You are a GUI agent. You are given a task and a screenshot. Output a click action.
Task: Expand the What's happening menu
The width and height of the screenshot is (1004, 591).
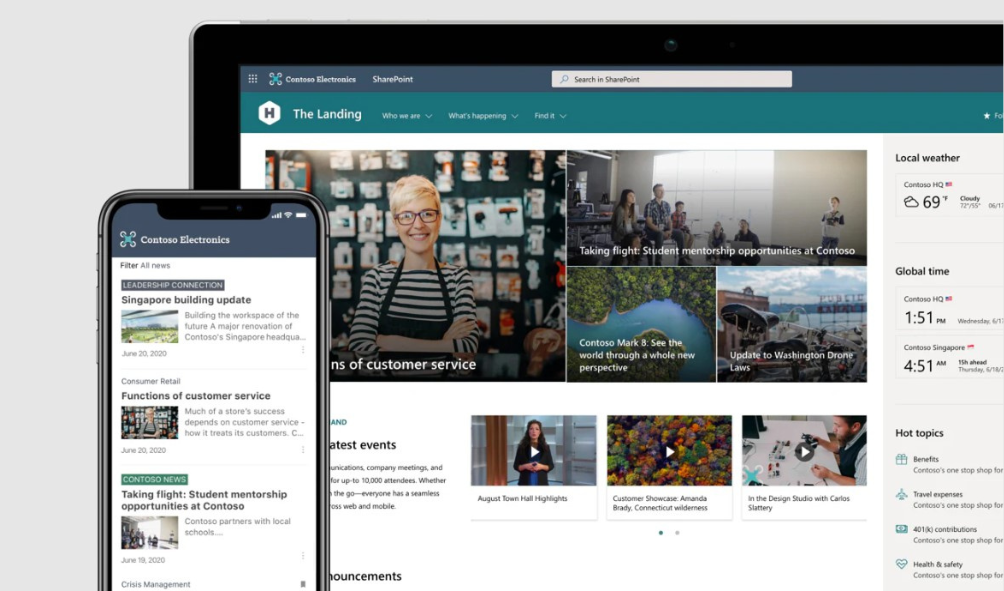point(483,116)
